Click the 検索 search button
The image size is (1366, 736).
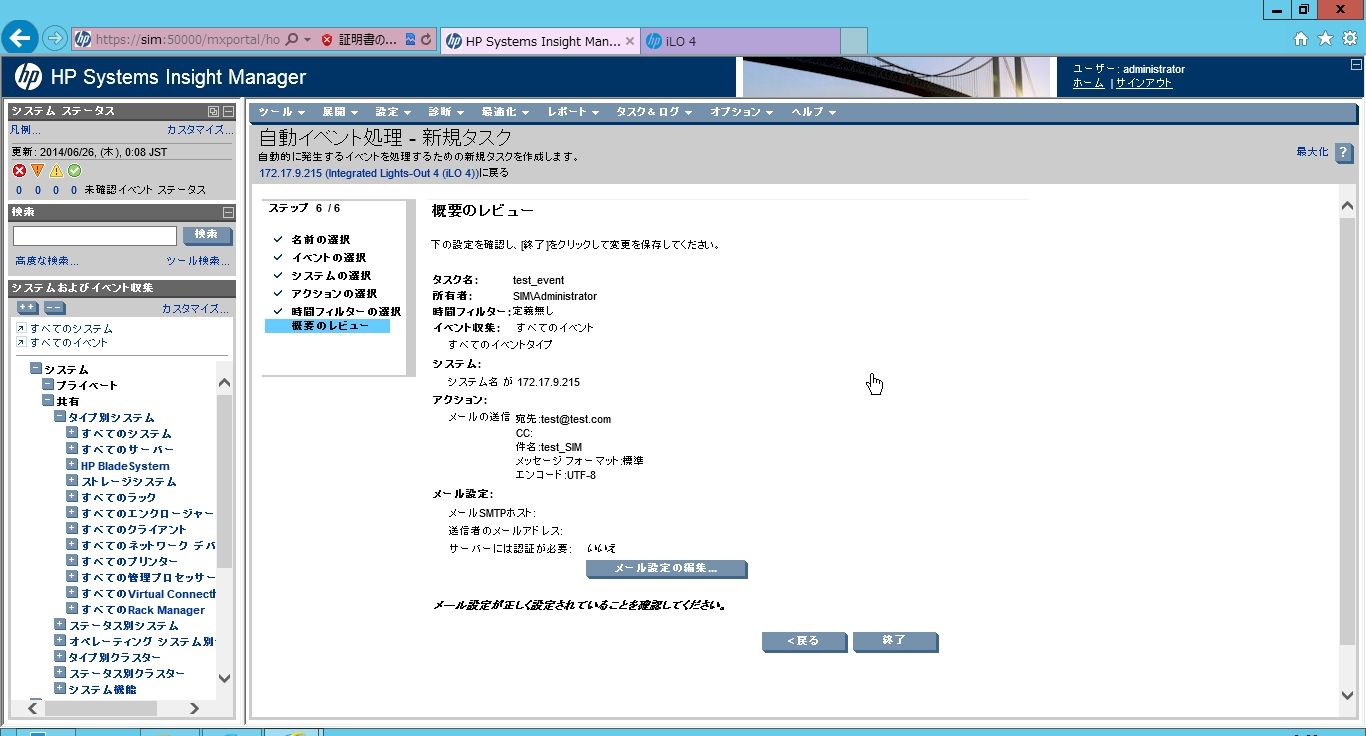(207, 235)
